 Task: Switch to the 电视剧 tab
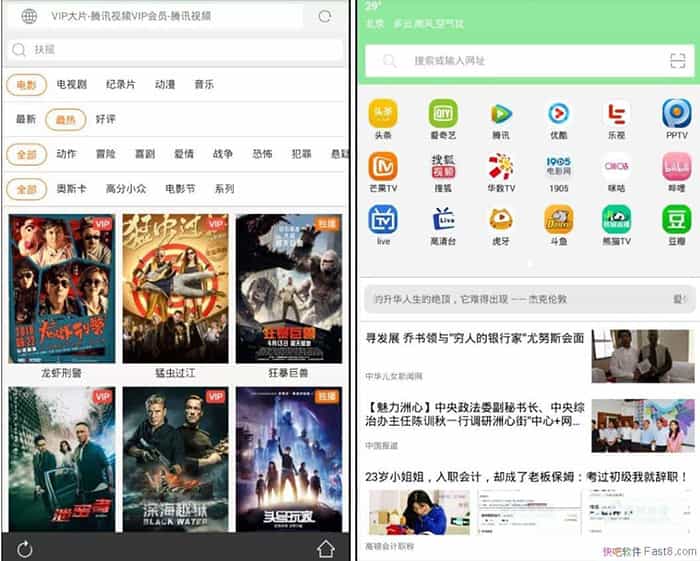click(x=72, y=85)
